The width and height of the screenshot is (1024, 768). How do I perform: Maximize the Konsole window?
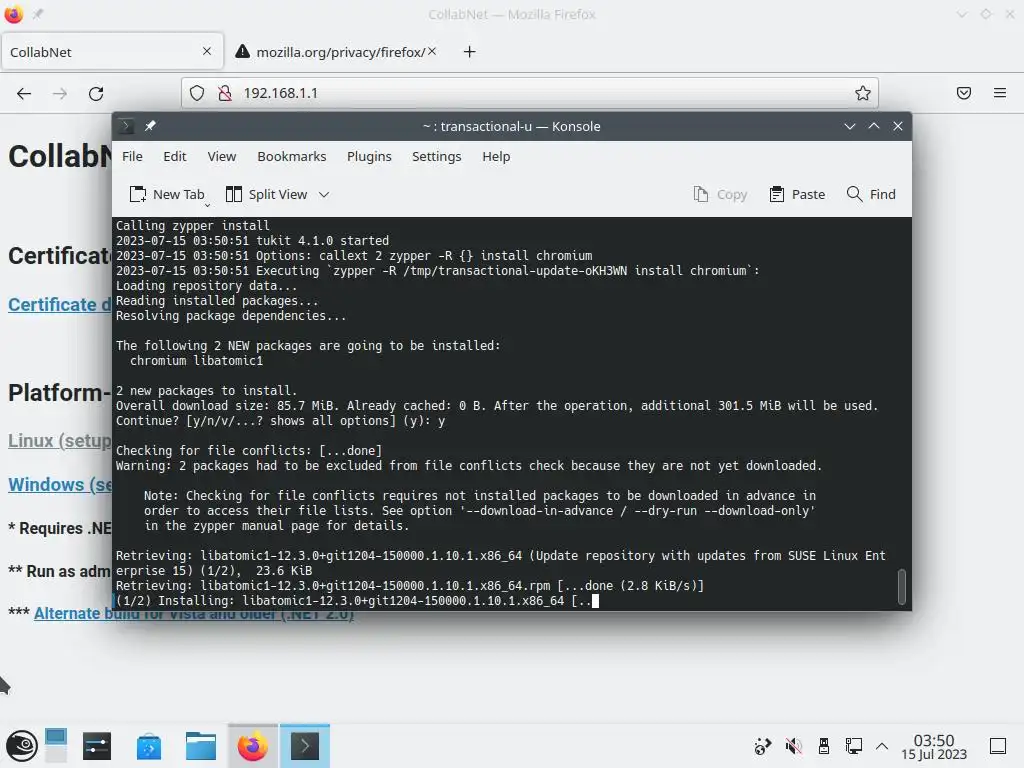[x=874, y=126]
